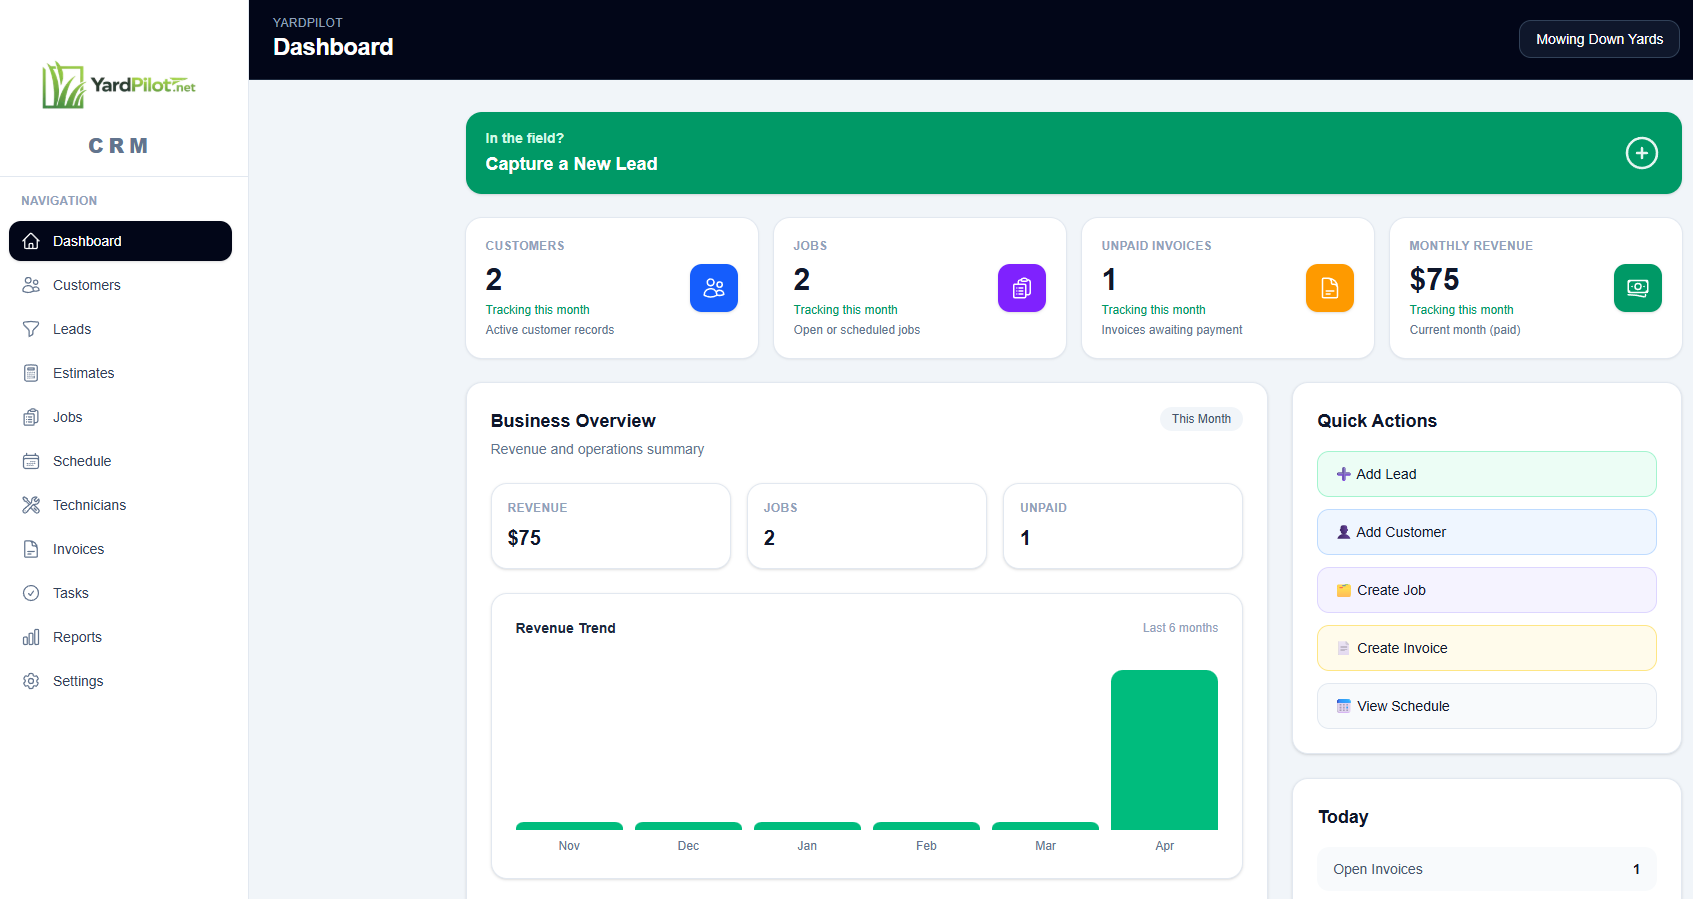Click the document icon beside Create Invoice
The height and width of the screenshot is (899, 1693).
click(x=1344, y=648)
